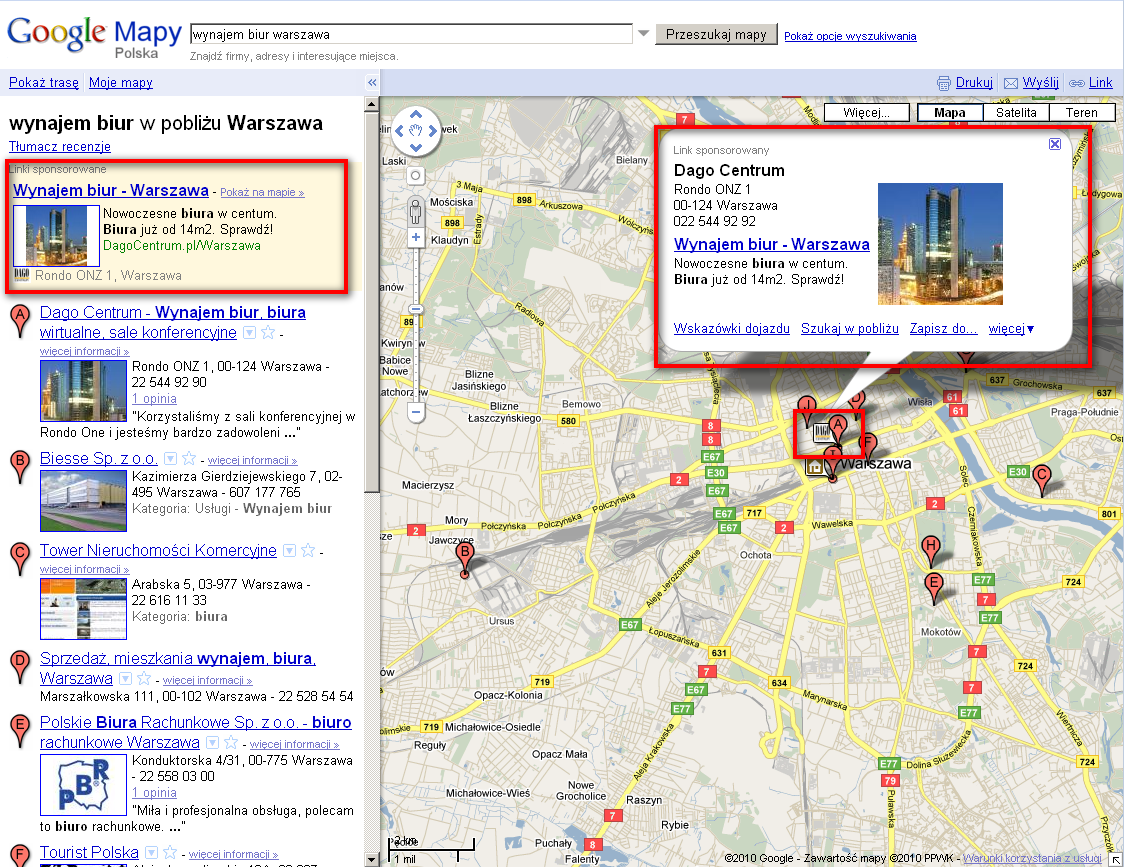Open dropdown arrow next to Sprzedaż mieszkania Warszawa
1124x867 pixels.
pyautogui.click(x=125, y=678)
